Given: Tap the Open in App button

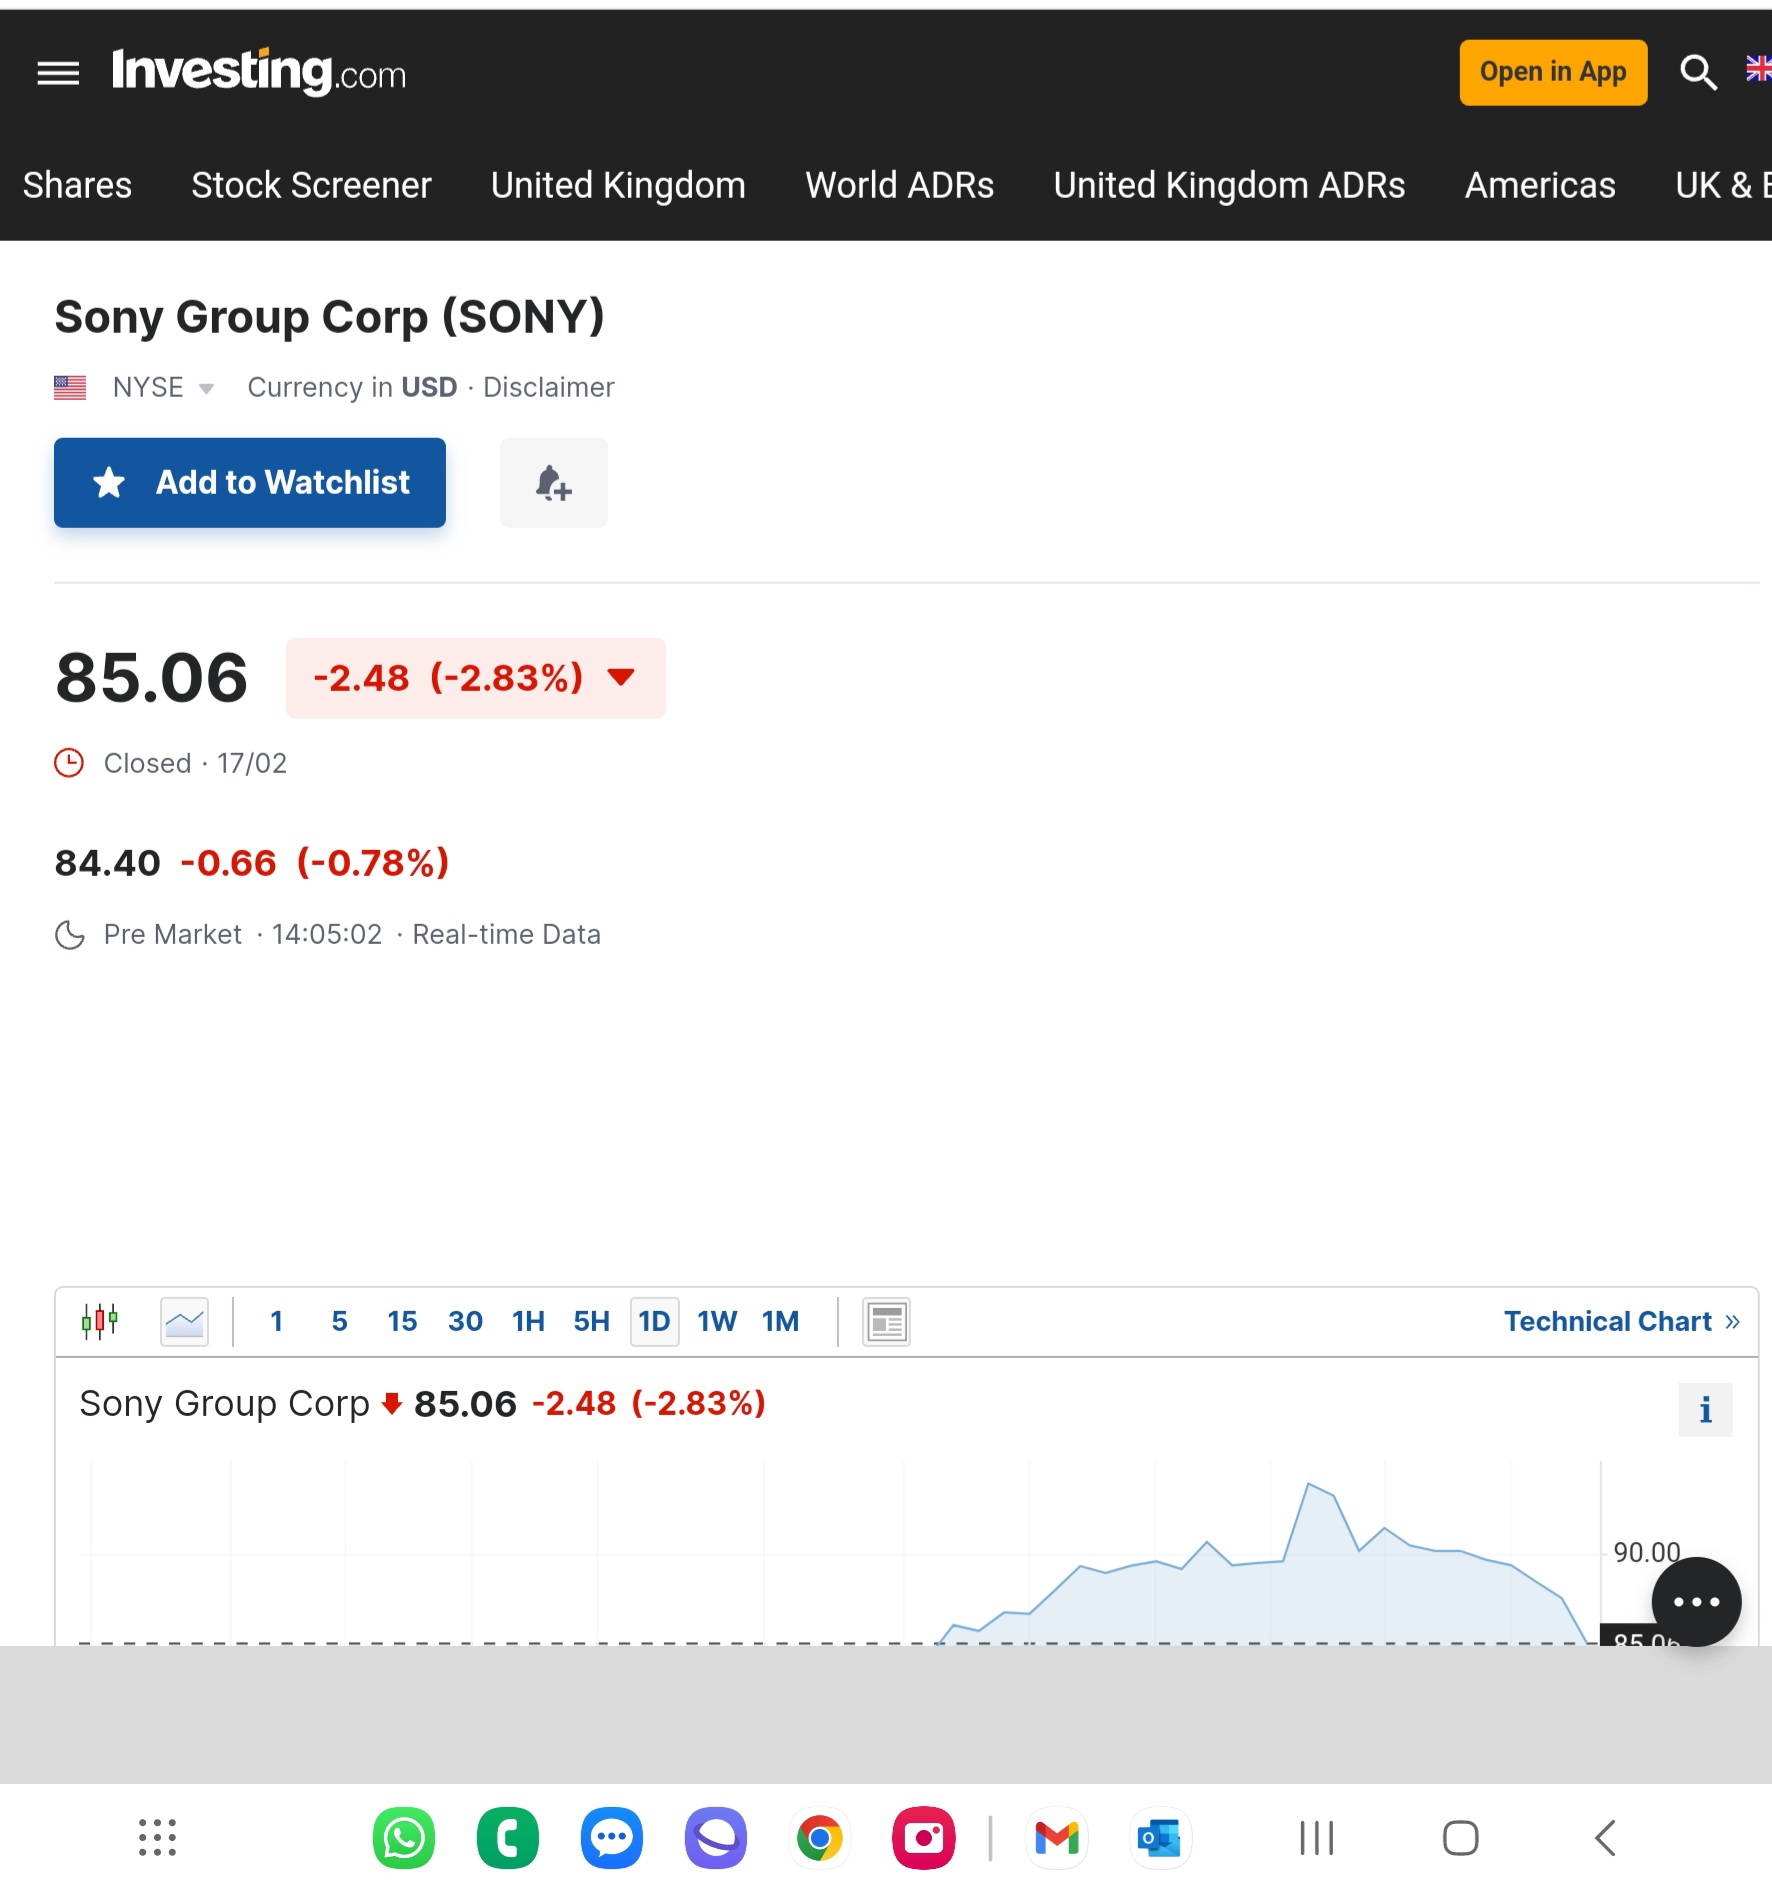Looking at the screenshot, I should click(x=1553, y=72).
